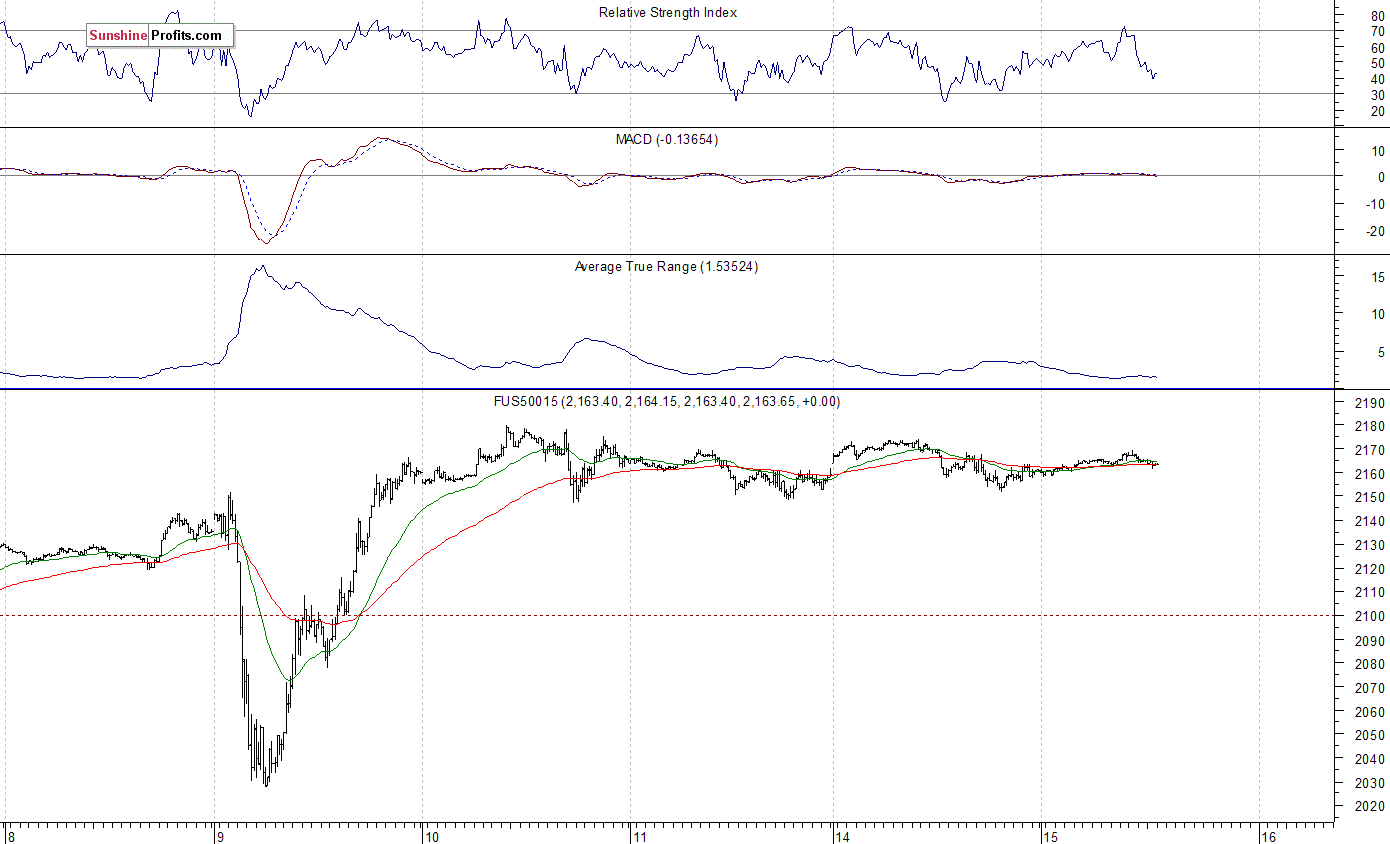Click the Average True Range (1.53524) label
The width and height of the screenshot is (1390, 844).
667,267
